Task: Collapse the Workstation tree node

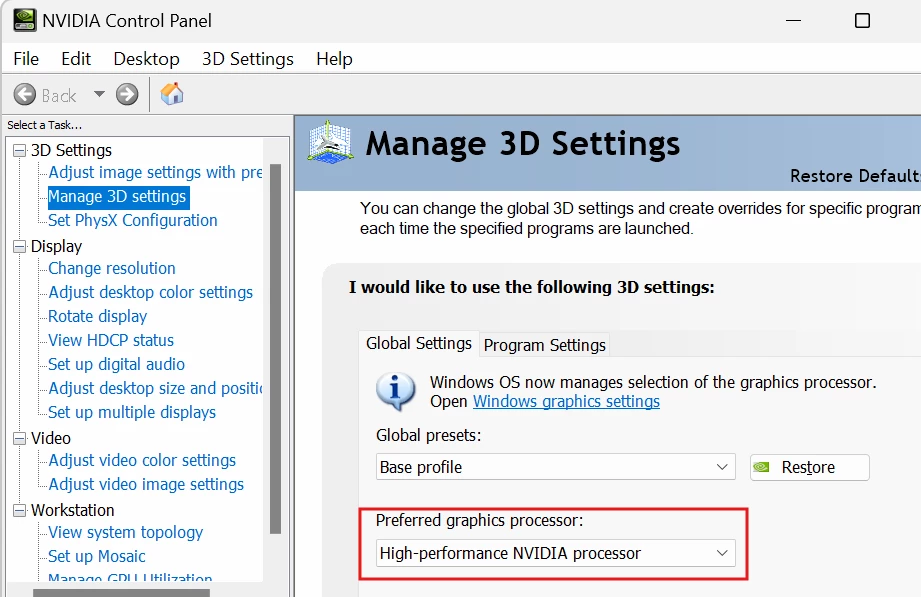Action: pyautogui.click(x=20, y=510)
